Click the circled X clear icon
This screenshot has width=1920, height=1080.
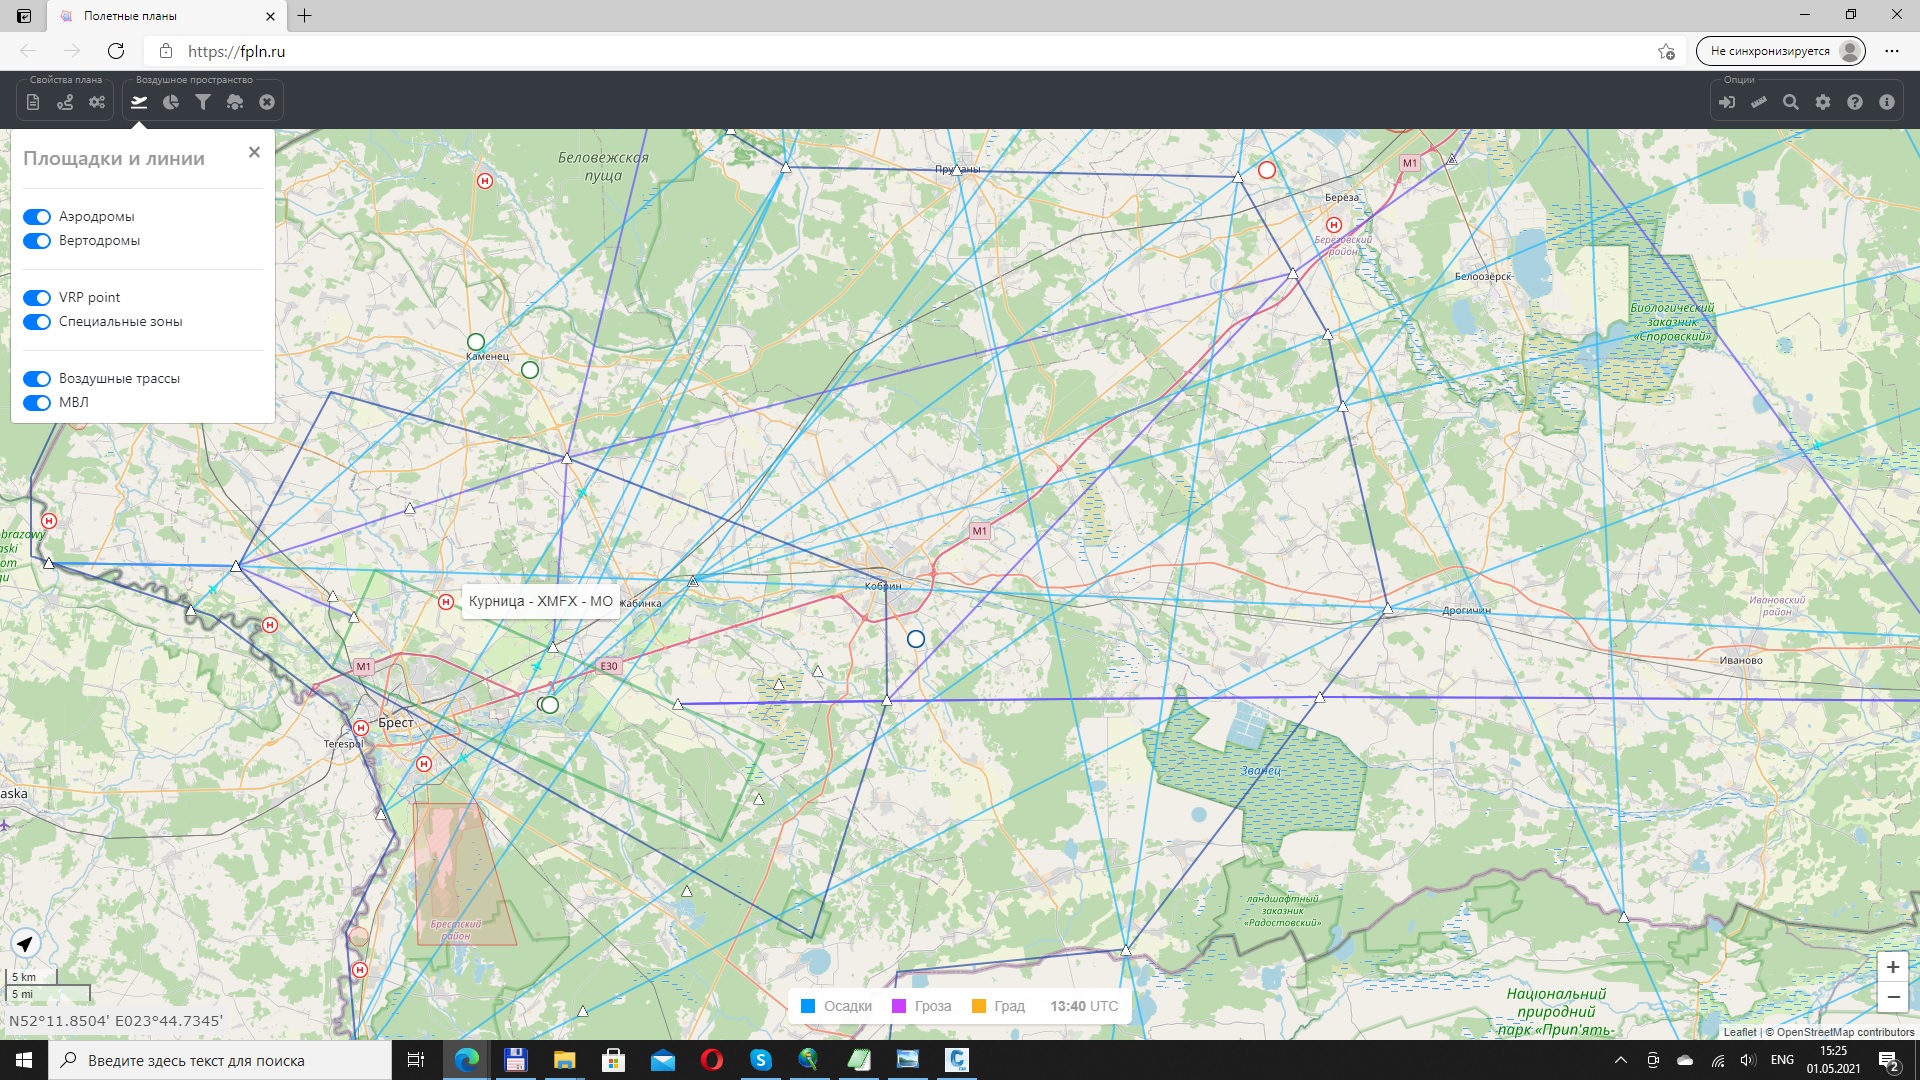pos(267,102)
